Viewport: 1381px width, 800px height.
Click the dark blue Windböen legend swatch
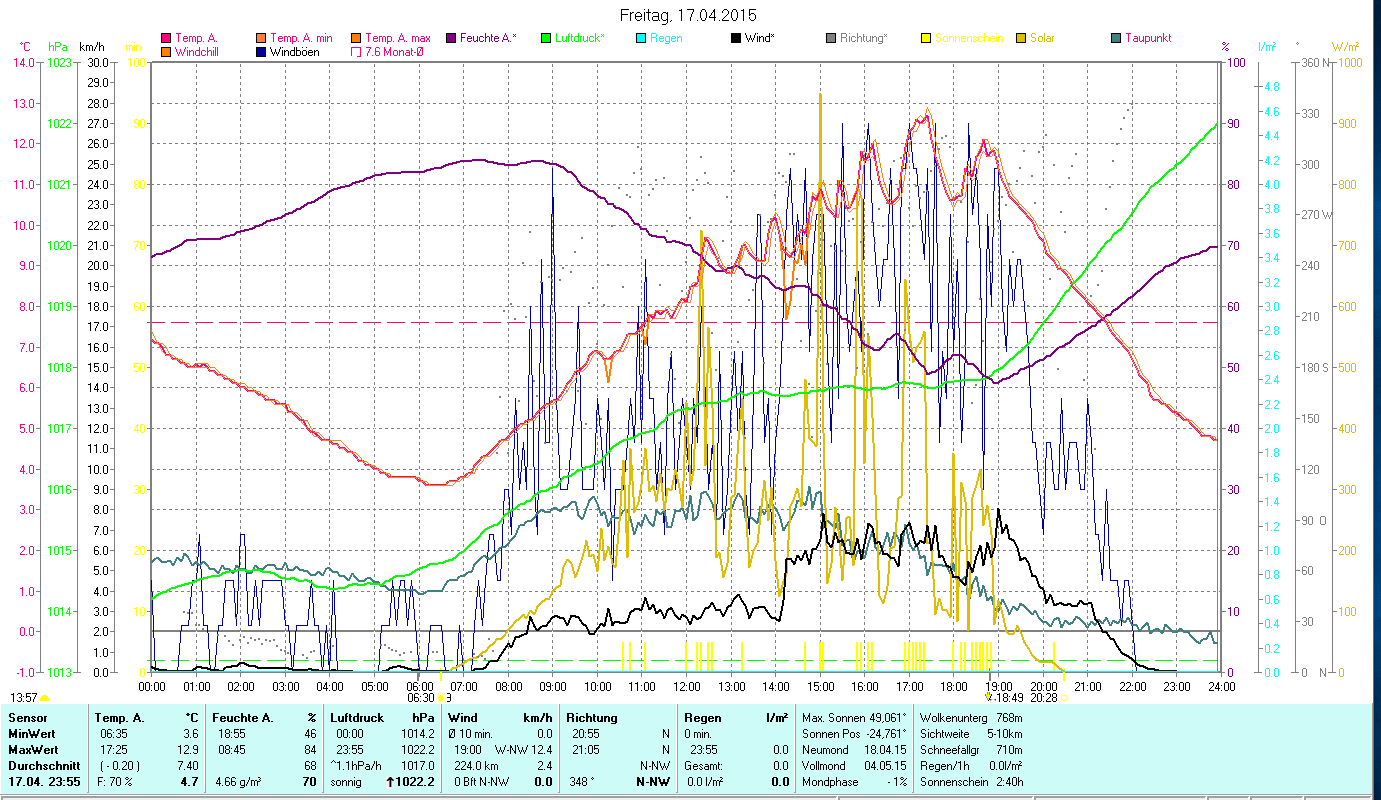(x=262, y=51)
